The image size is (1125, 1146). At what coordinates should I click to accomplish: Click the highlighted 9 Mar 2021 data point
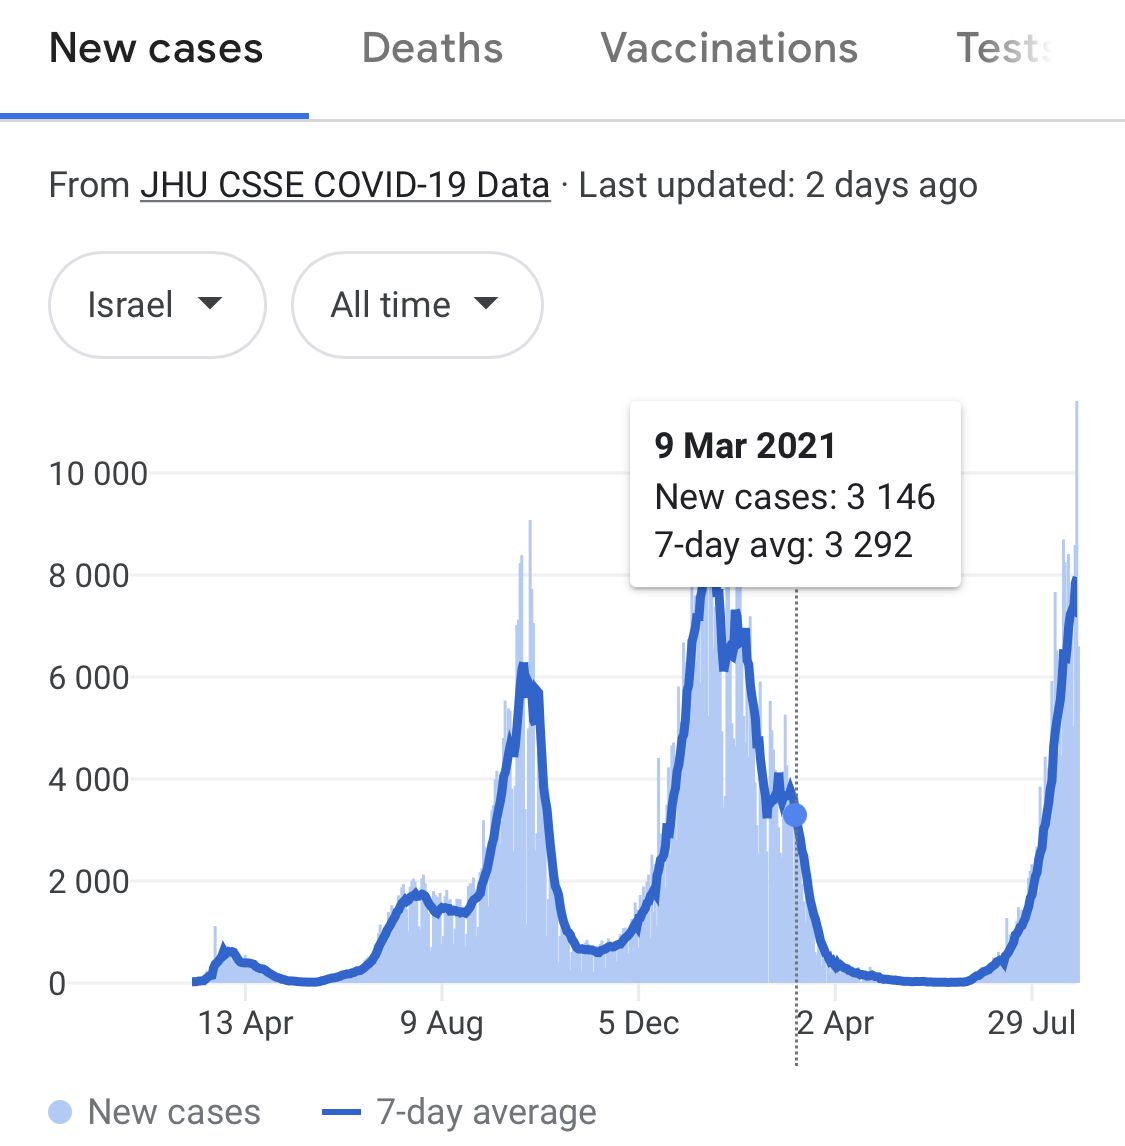point(795,815)
